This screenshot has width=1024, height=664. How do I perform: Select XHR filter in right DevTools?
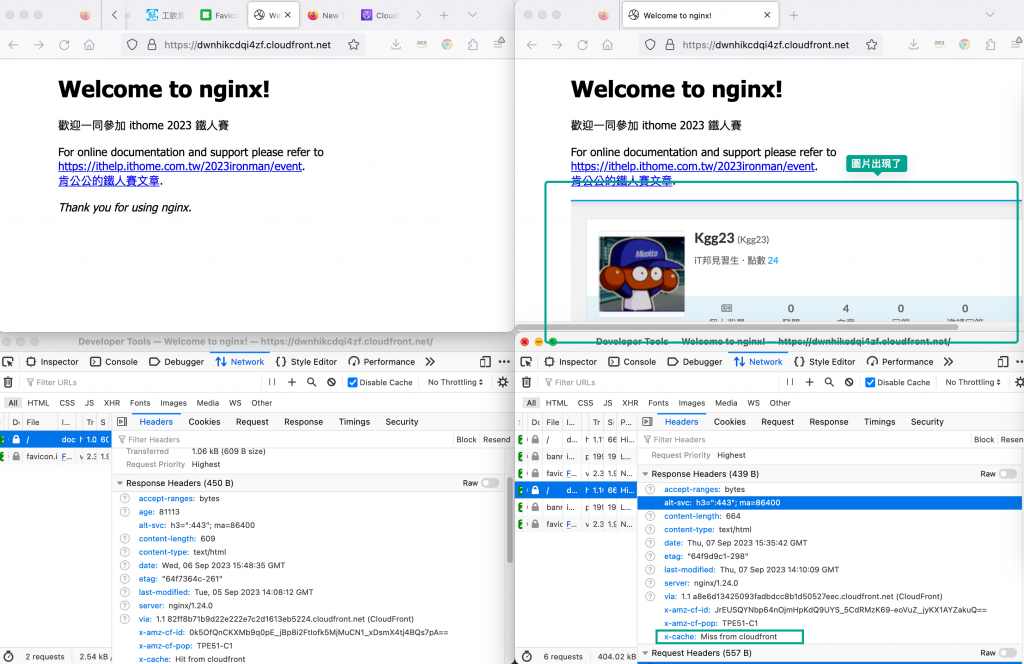click(x=630, y=403)
